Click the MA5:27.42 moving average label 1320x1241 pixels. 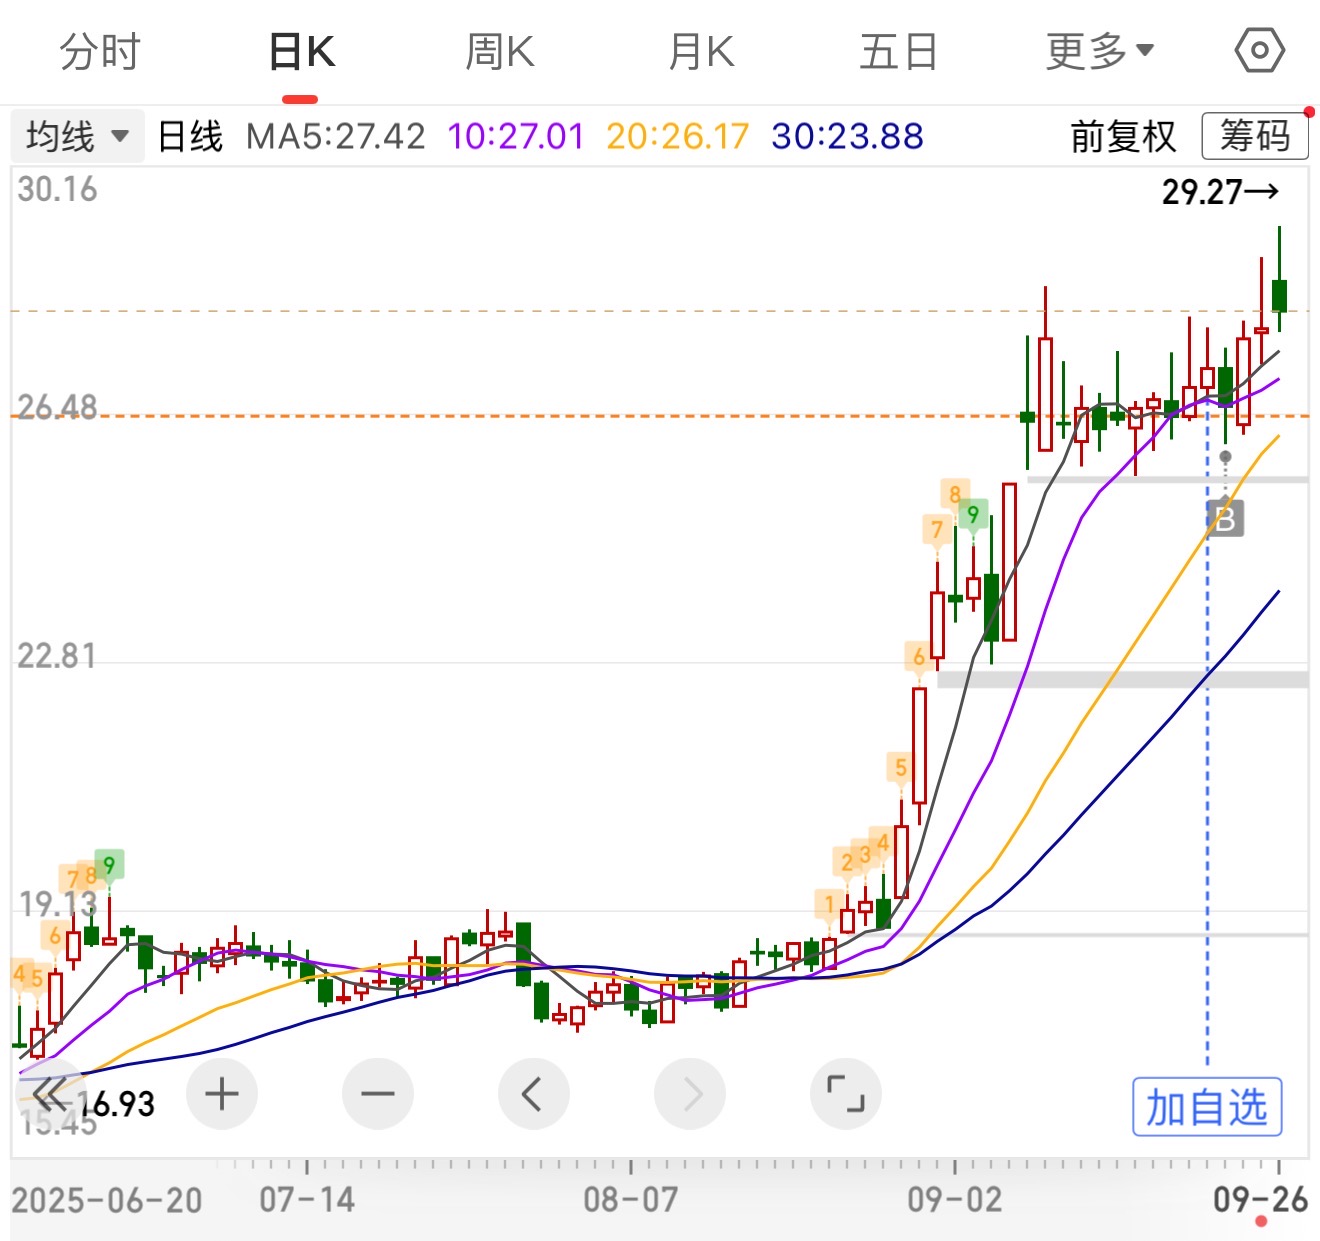[336, 136]
